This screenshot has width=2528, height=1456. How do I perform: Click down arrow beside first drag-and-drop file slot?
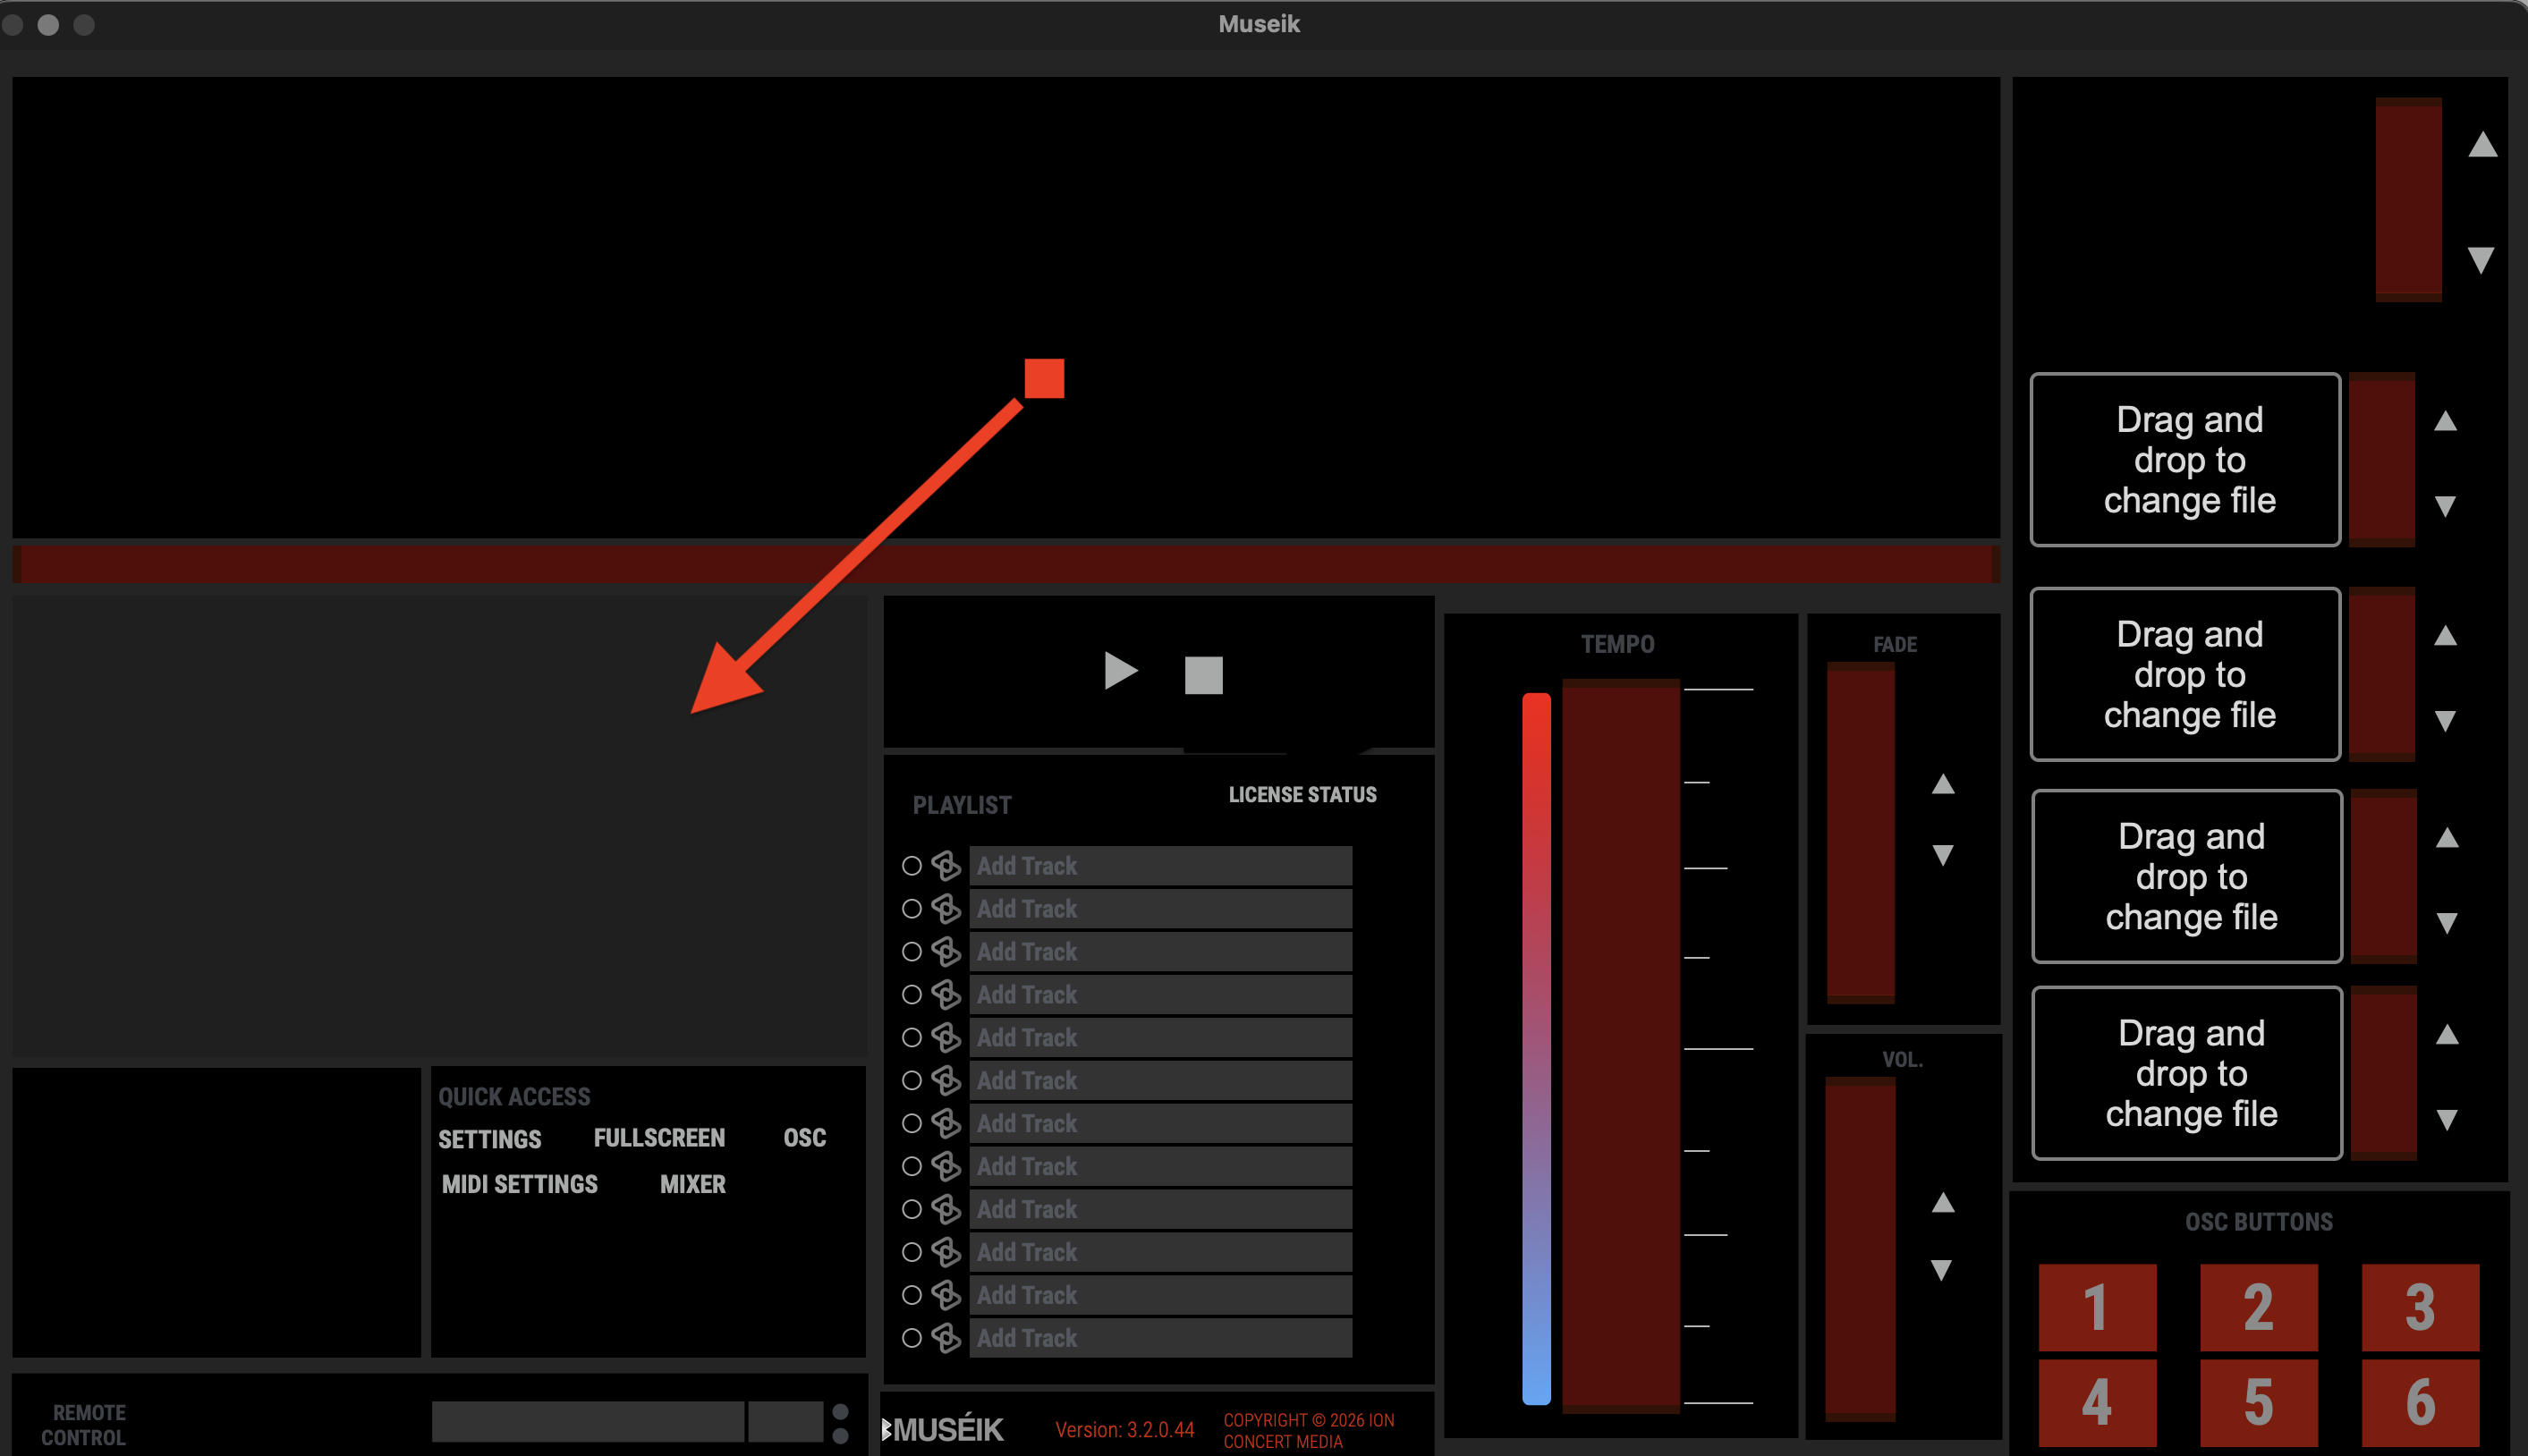pyautogui.click(x=2445, y=506)
